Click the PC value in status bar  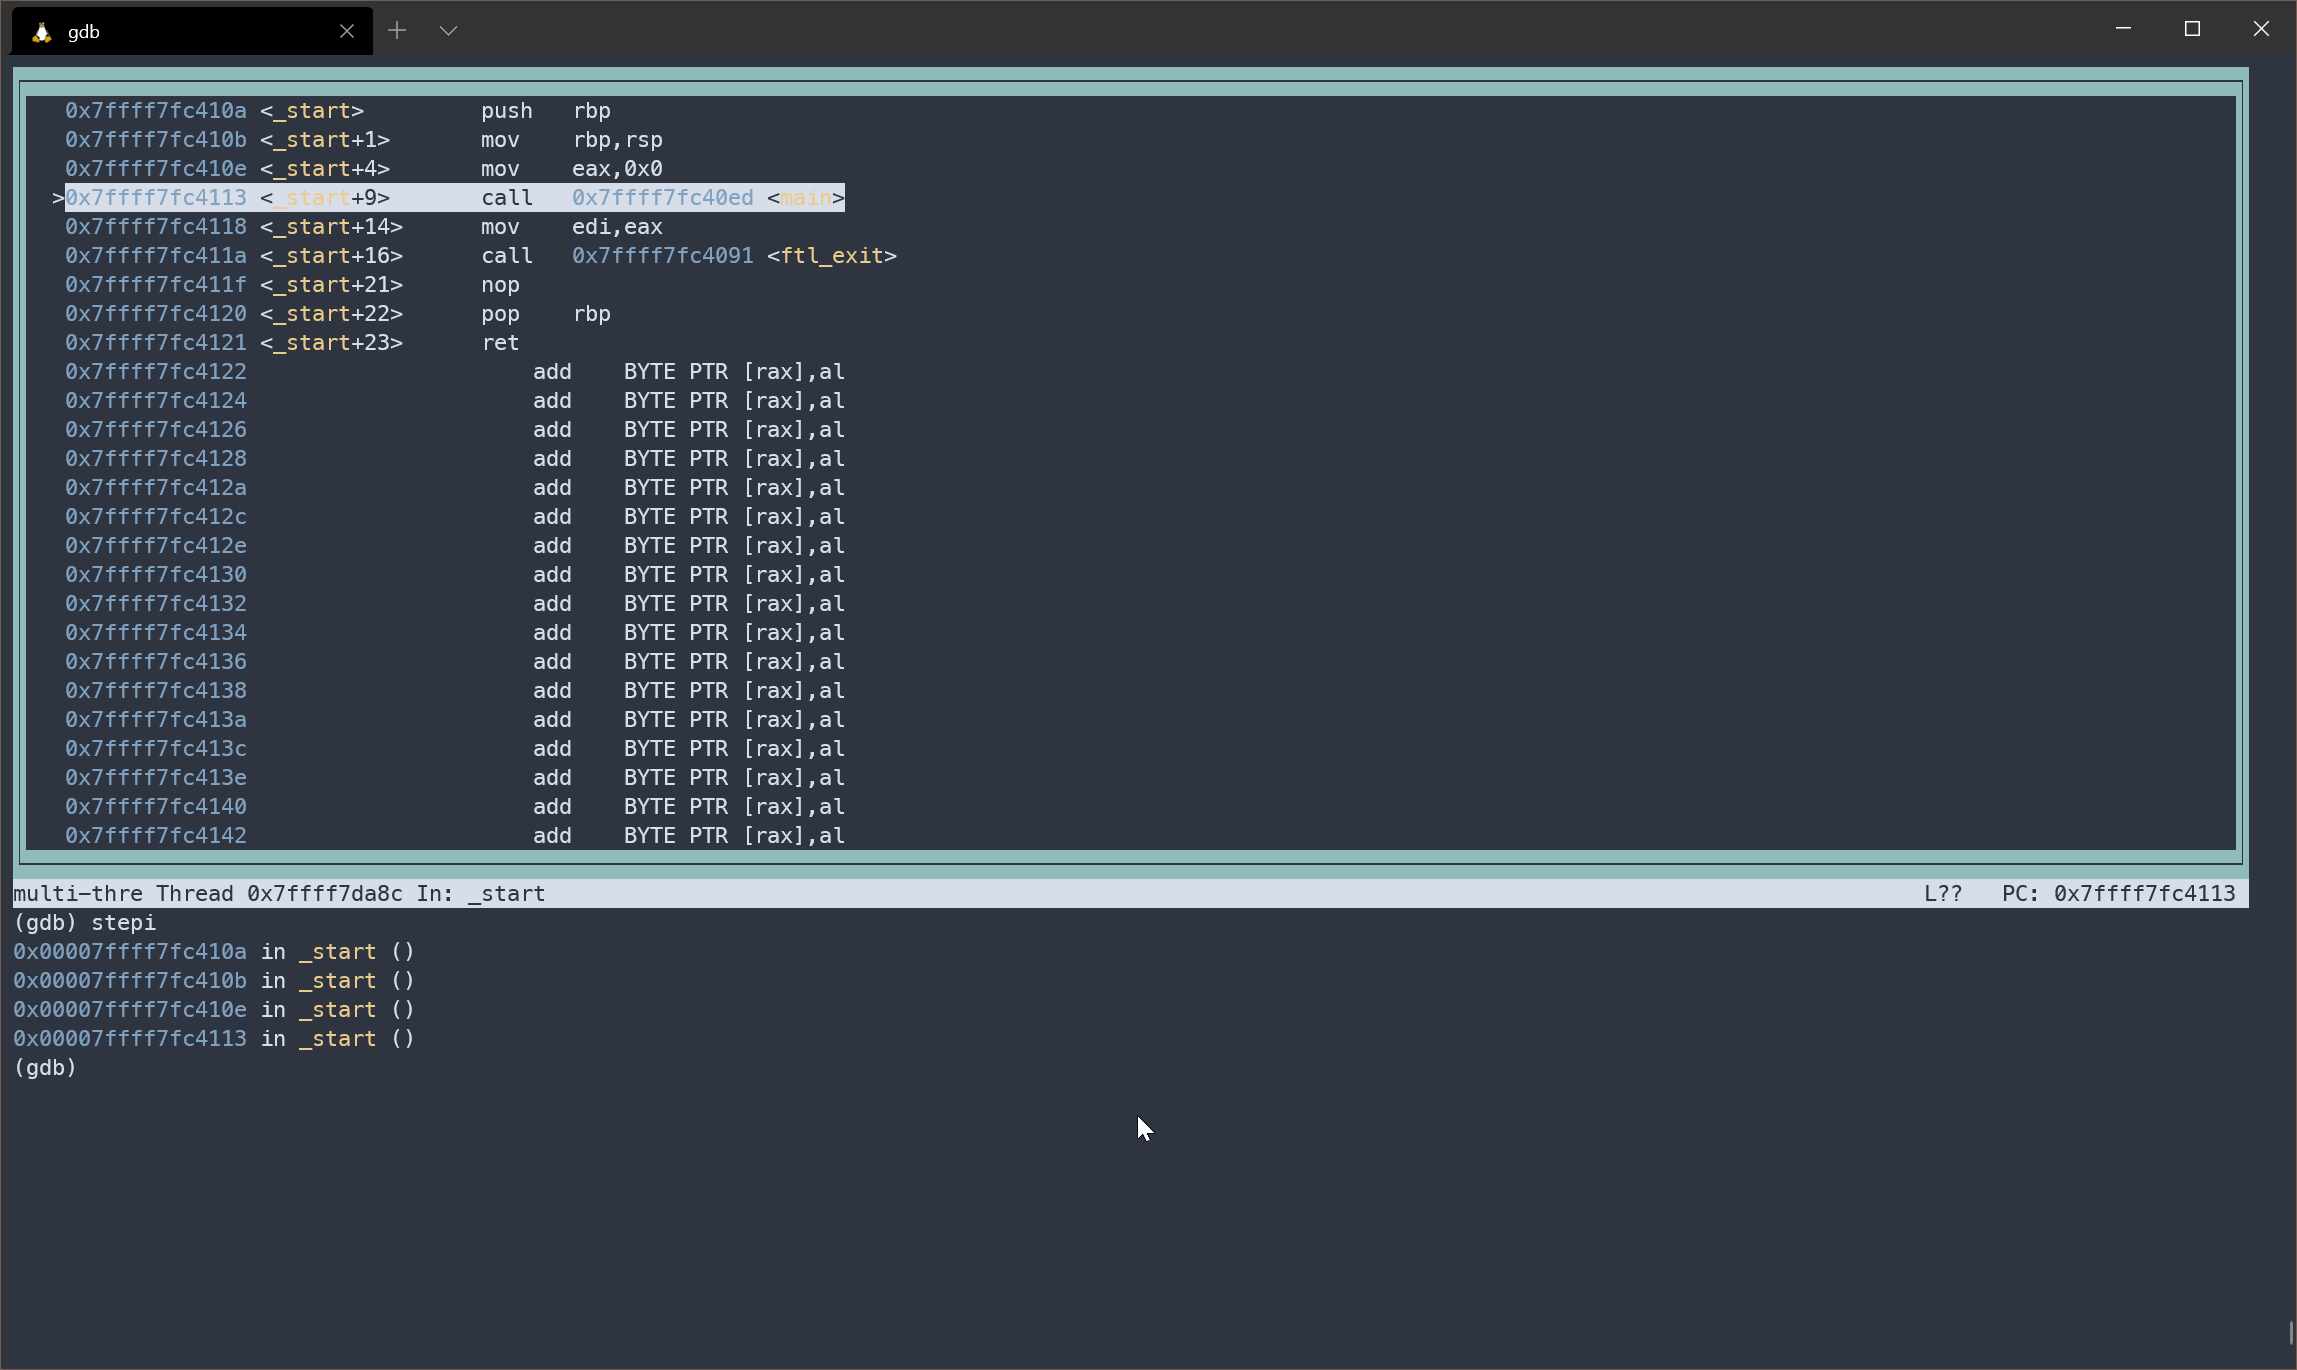pyautogui.click(x=2143, y=894)
